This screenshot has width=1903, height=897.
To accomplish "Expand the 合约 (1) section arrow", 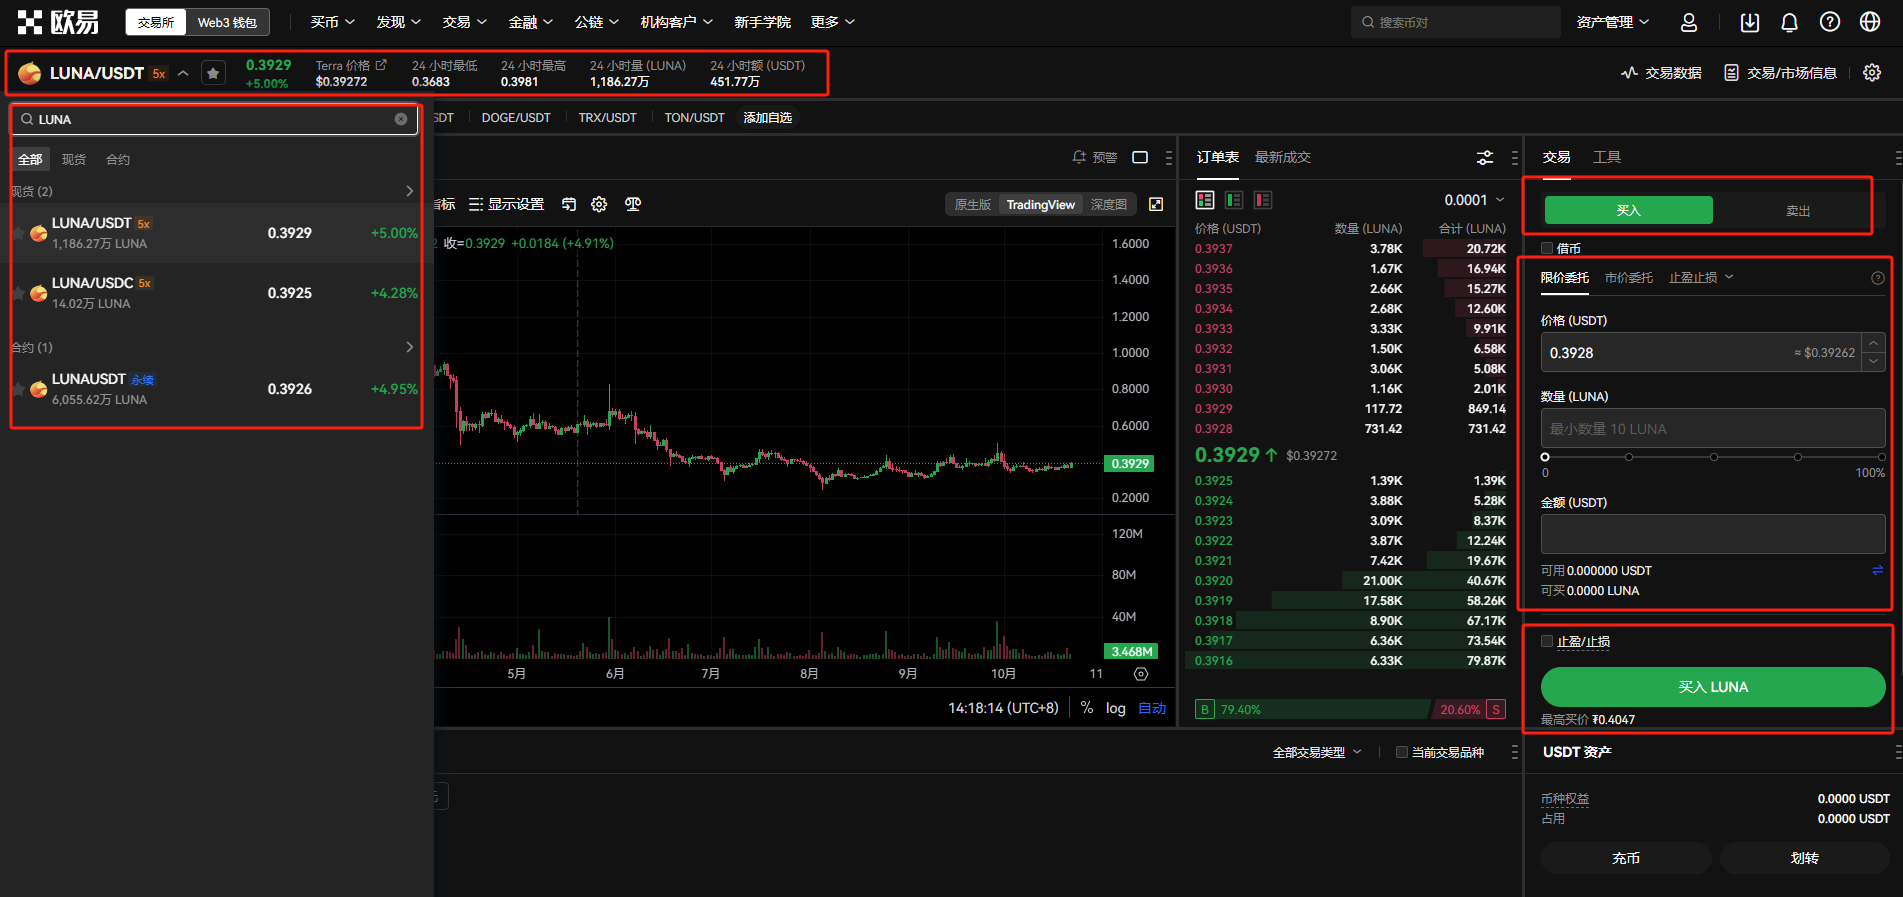I will (409, 347).
